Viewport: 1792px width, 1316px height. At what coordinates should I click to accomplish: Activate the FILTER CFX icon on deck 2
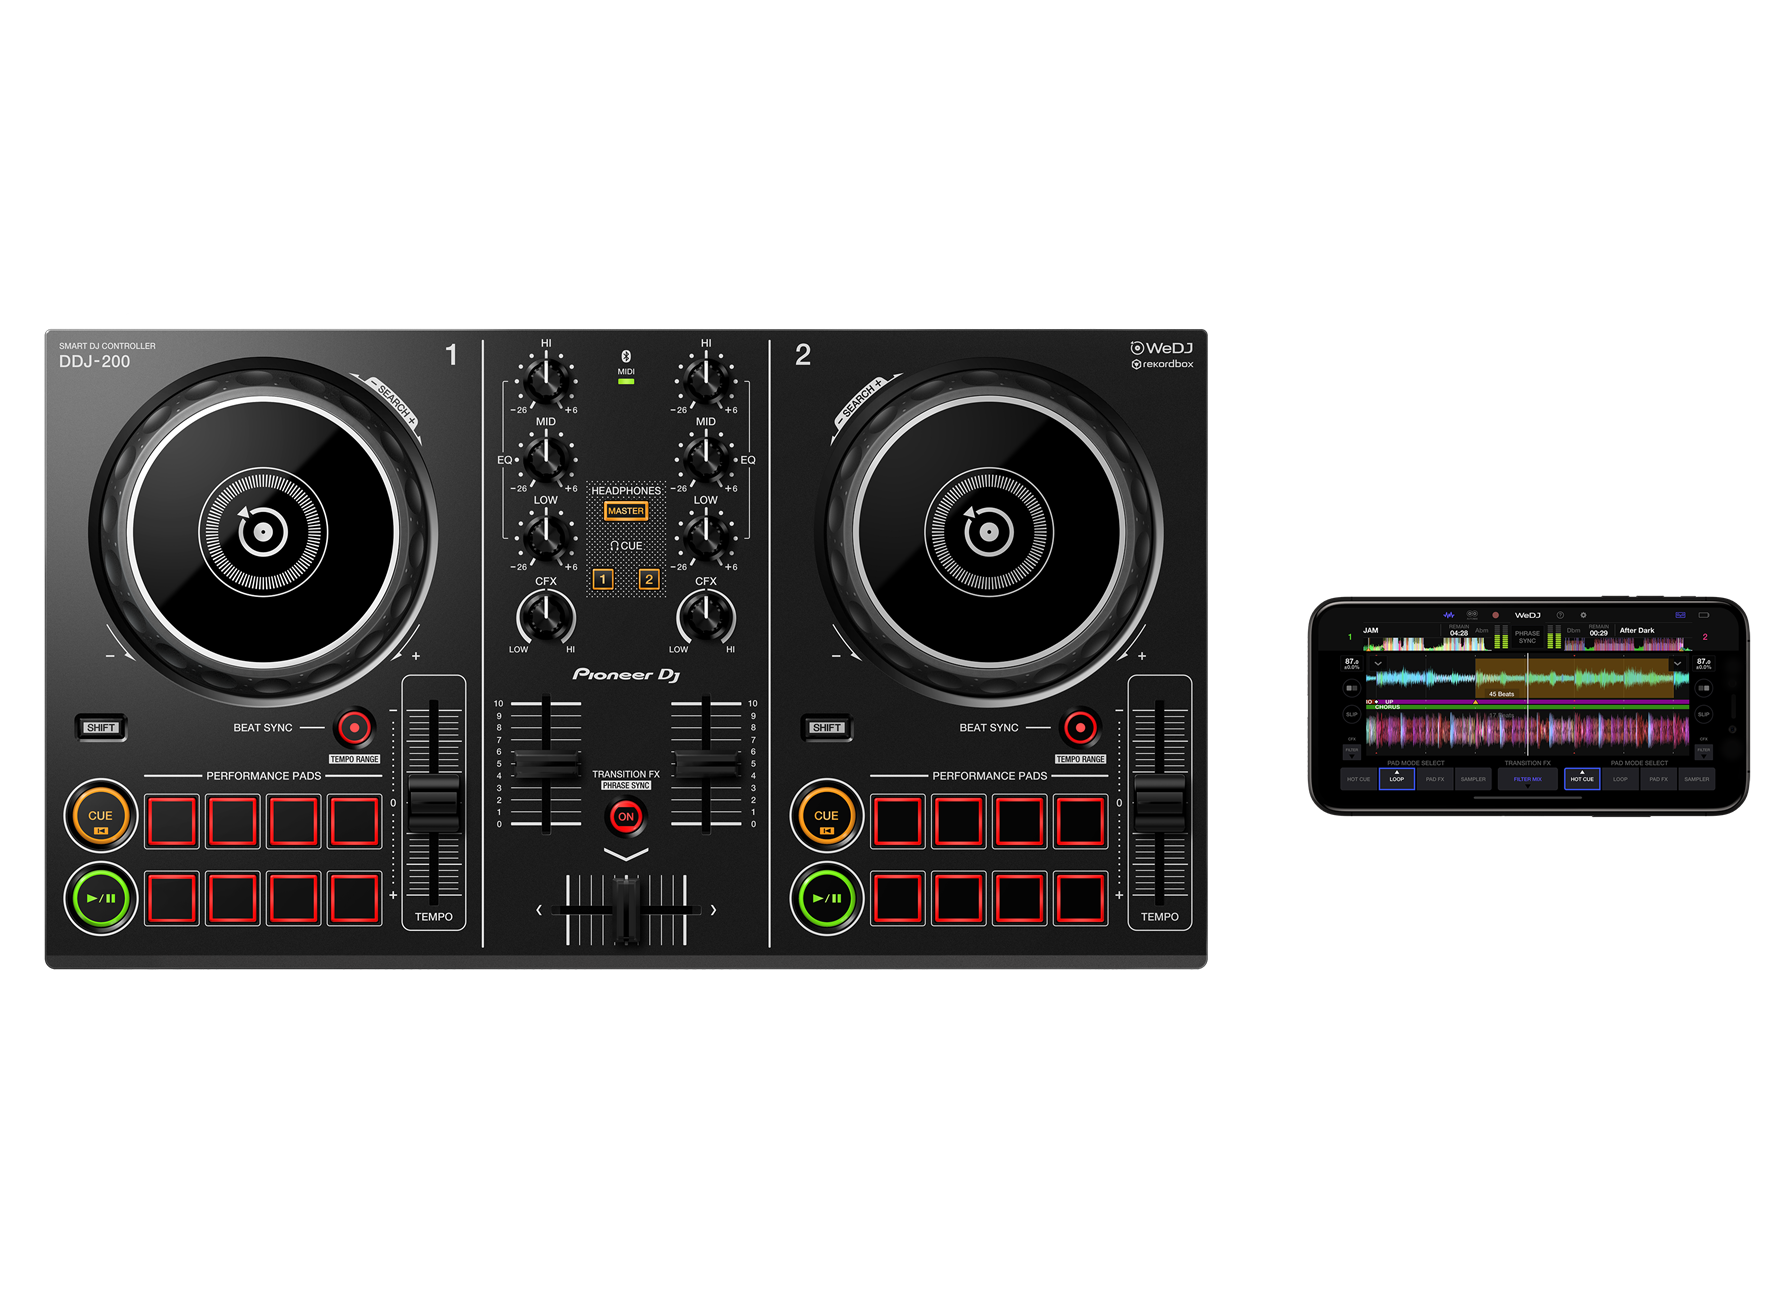pyautogui.click(x=1703, y=750)
